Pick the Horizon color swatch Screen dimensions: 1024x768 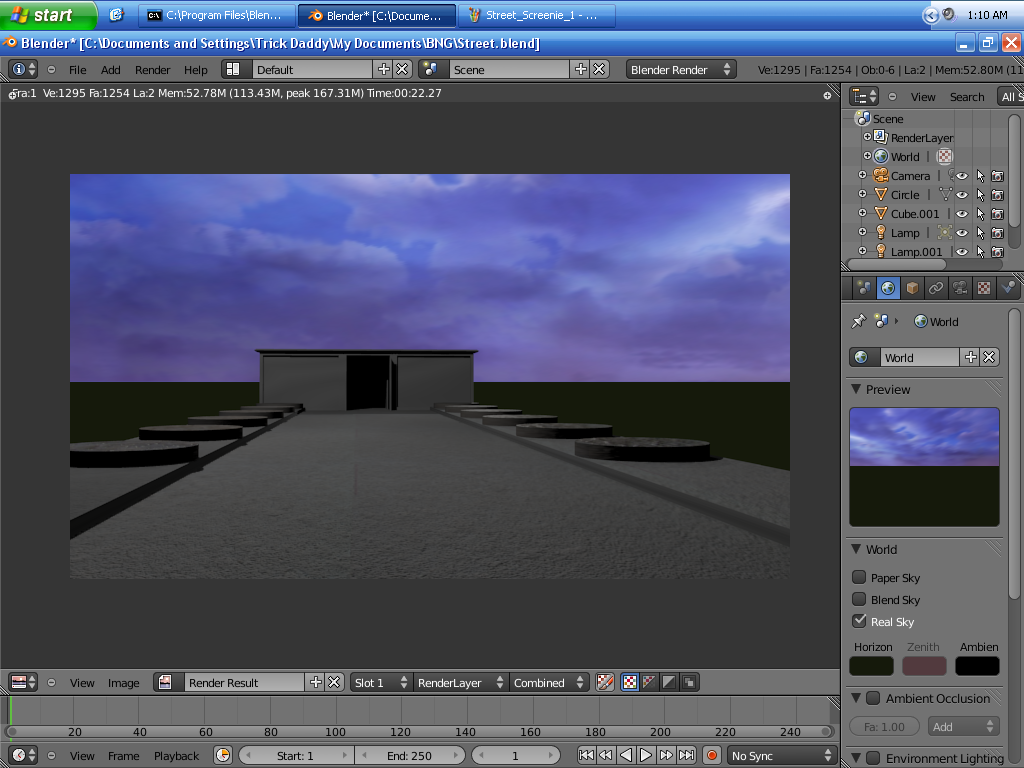pos(871,665)
